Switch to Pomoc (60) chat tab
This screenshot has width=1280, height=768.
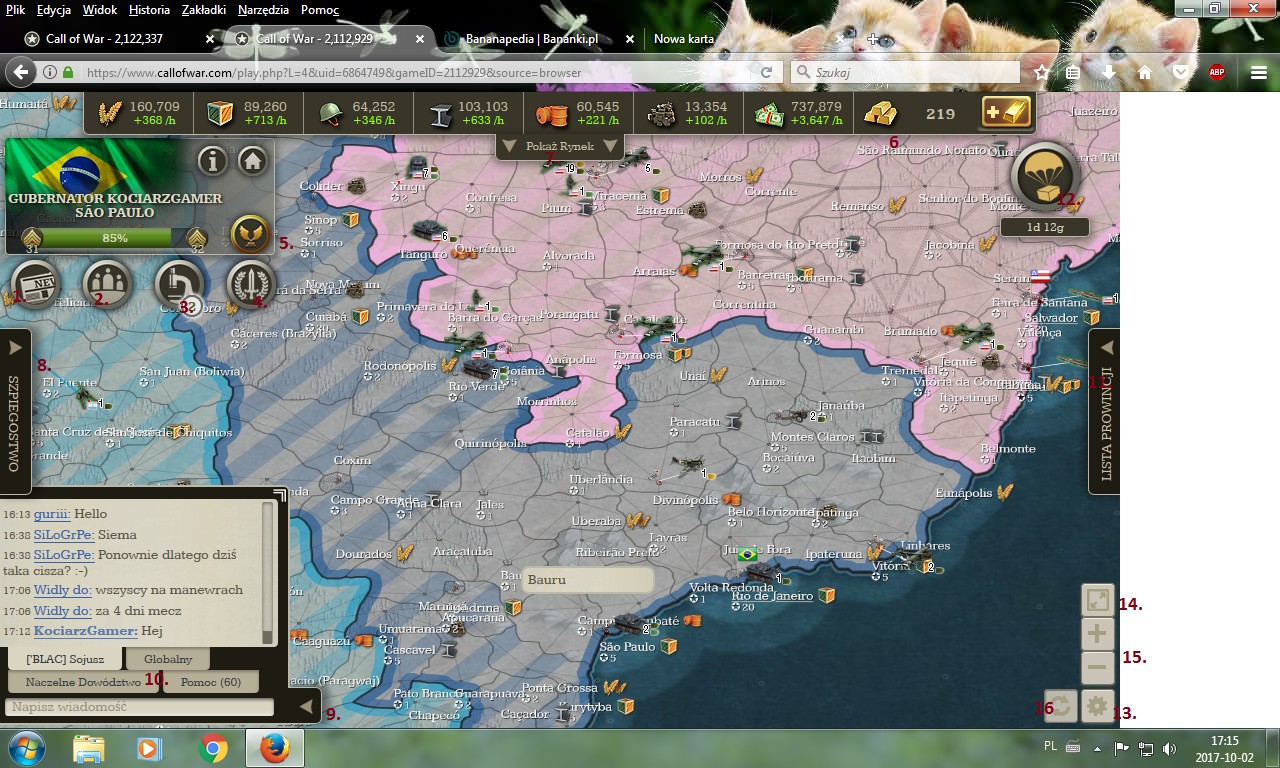pyautogui.click(x=211, y=682)
